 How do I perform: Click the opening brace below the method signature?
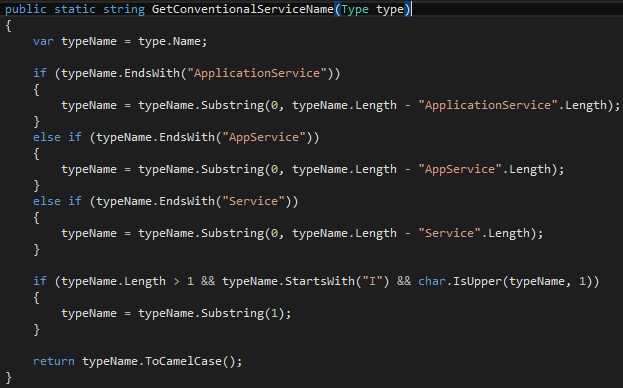tap(8, 25)
